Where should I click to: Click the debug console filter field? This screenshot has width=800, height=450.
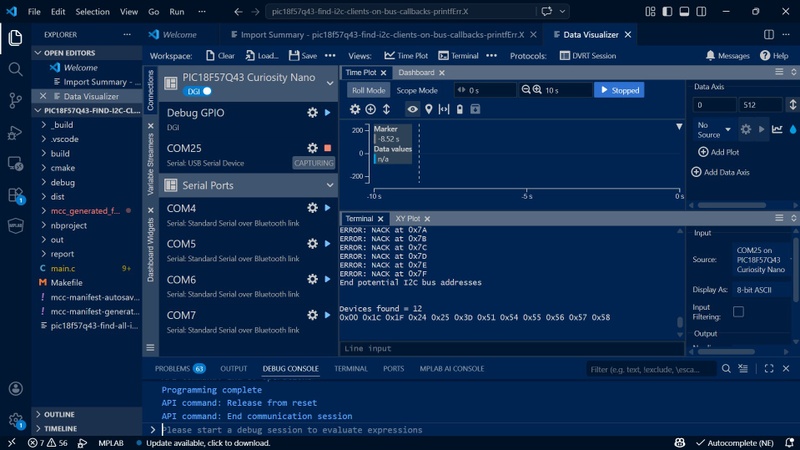pyautogui.click(x=651, y=369)
